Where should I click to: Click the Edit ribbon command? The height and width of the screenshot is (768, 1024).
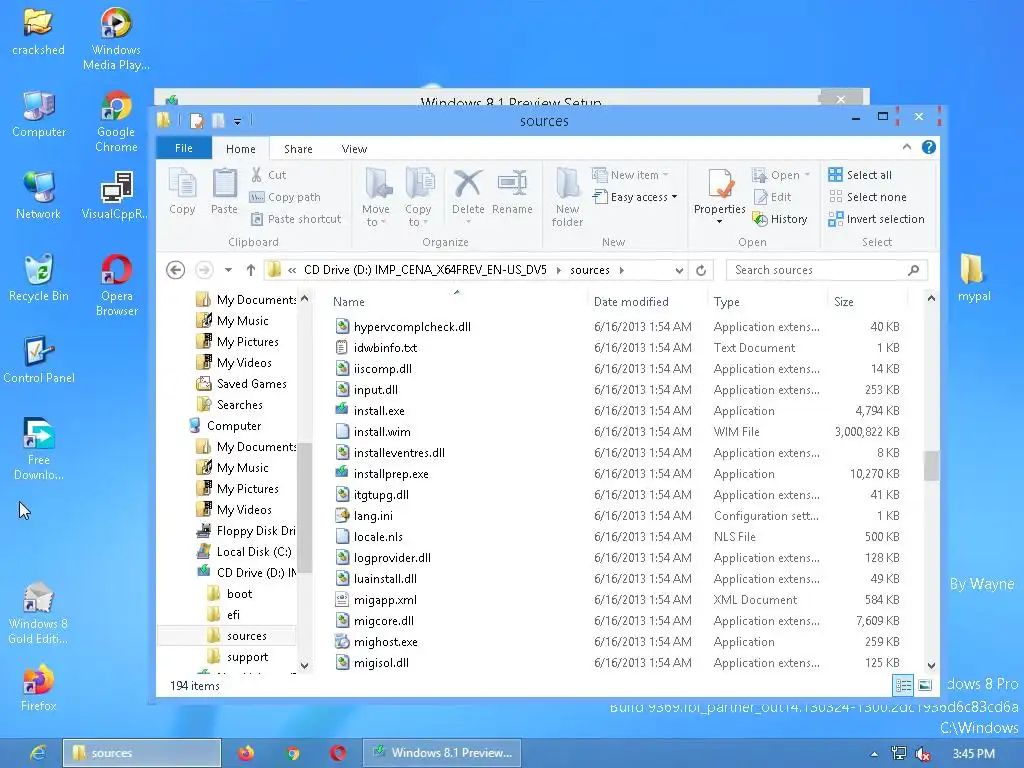(x=772, y=197)
